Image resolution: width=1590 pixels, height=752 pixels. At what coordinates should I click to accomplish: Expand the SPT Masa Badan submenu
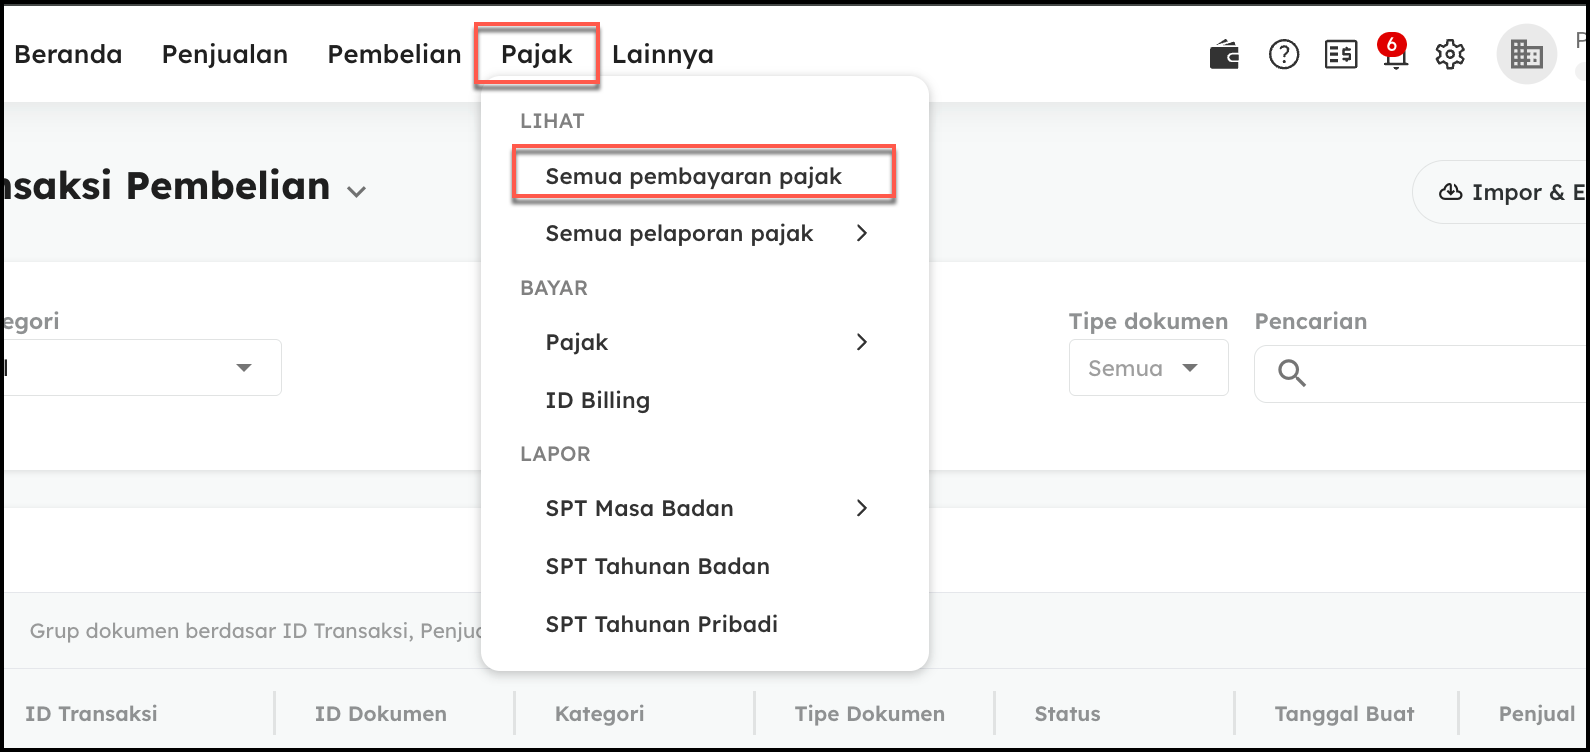click(x=862, y=508)
